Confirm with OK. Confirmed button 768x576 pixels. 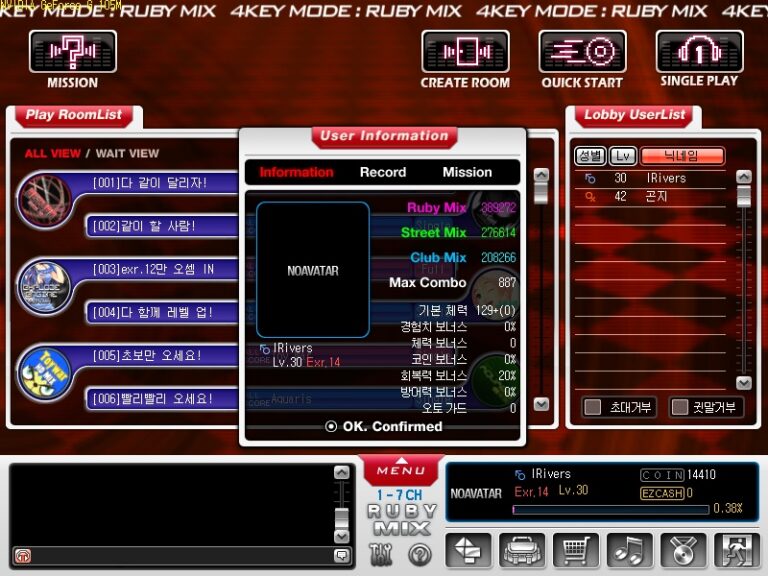coord(384,427)
